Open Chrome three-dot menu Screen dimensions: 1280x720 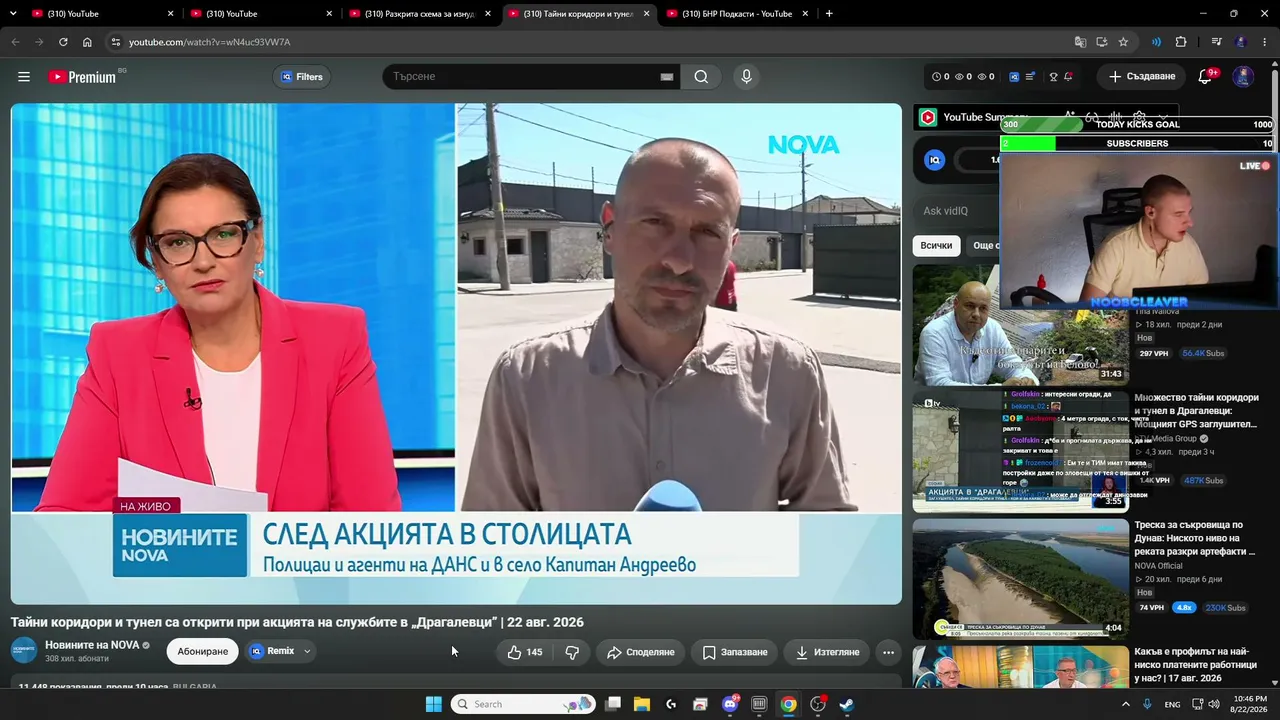[1265, 42]
